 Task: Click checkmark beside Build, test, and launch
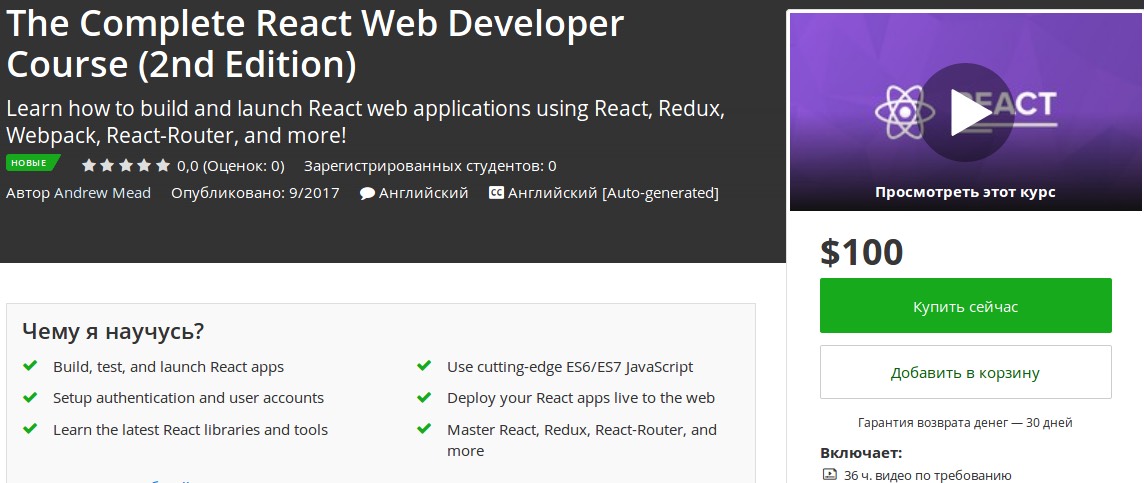click(30, 366)
